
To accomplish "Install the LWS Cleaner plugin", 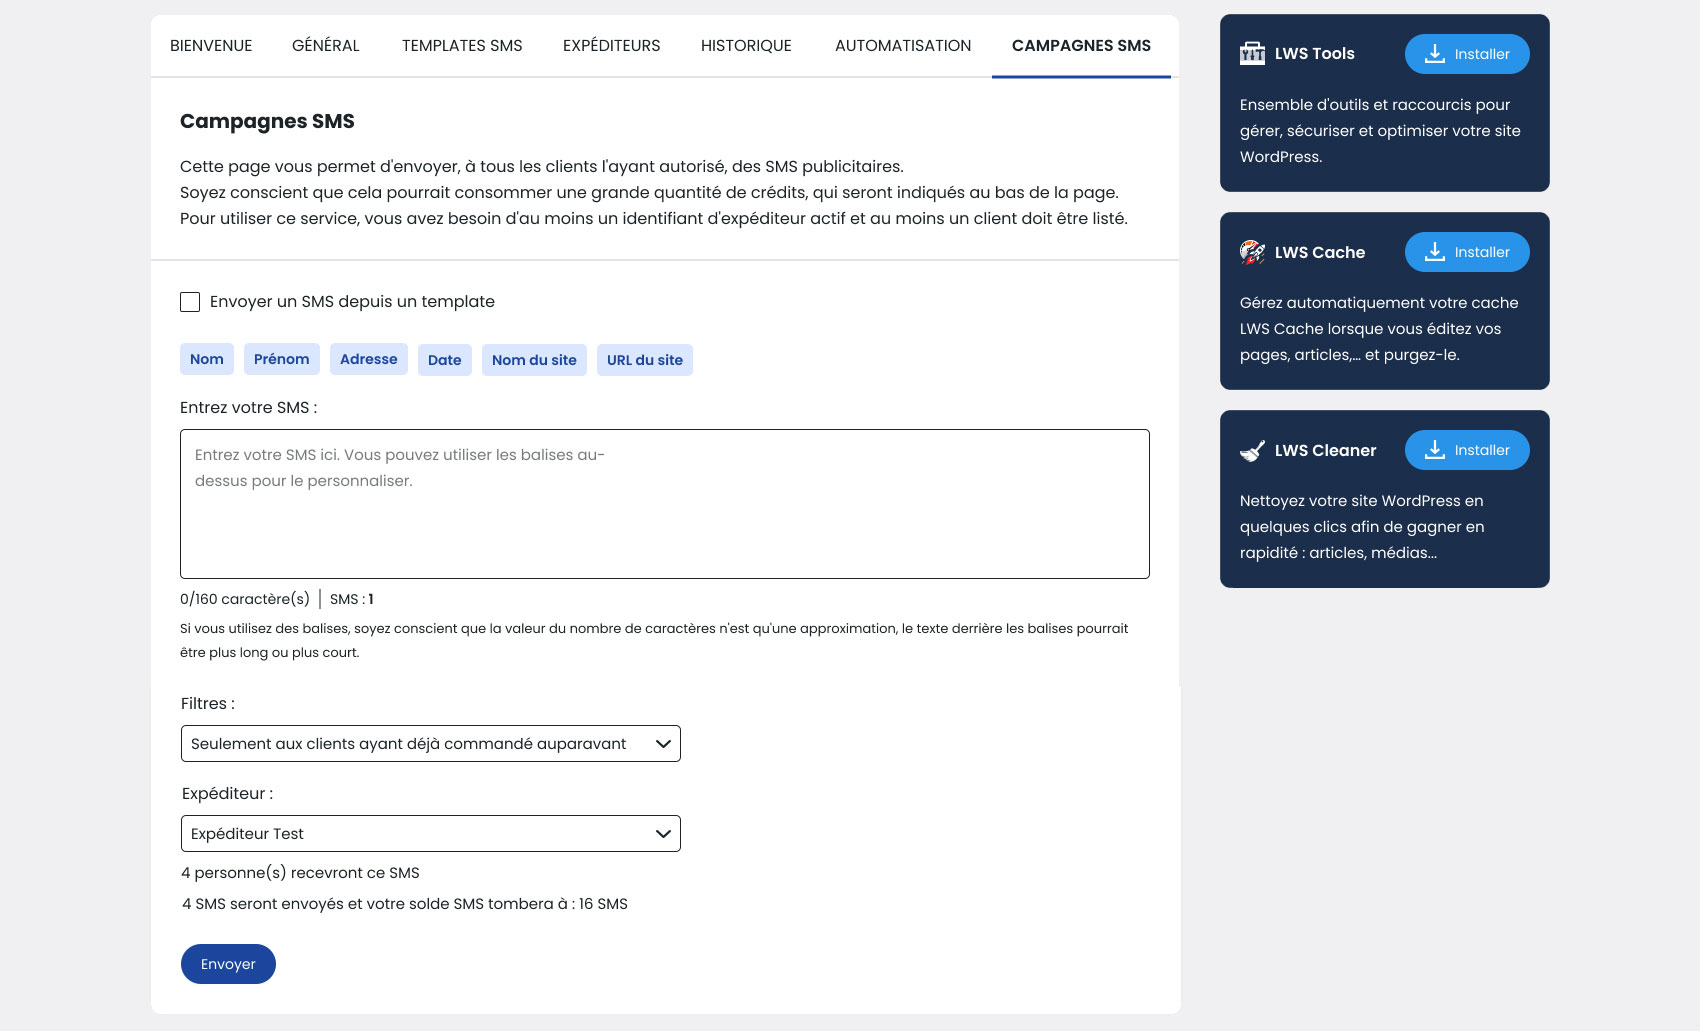I will point(1467,450).
